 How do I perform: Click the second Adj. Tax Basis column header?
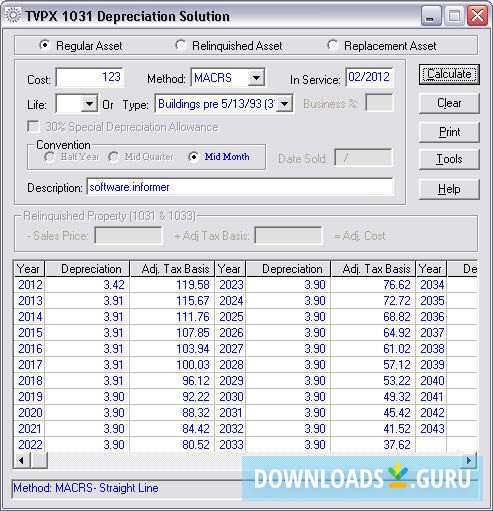[373, 269]
